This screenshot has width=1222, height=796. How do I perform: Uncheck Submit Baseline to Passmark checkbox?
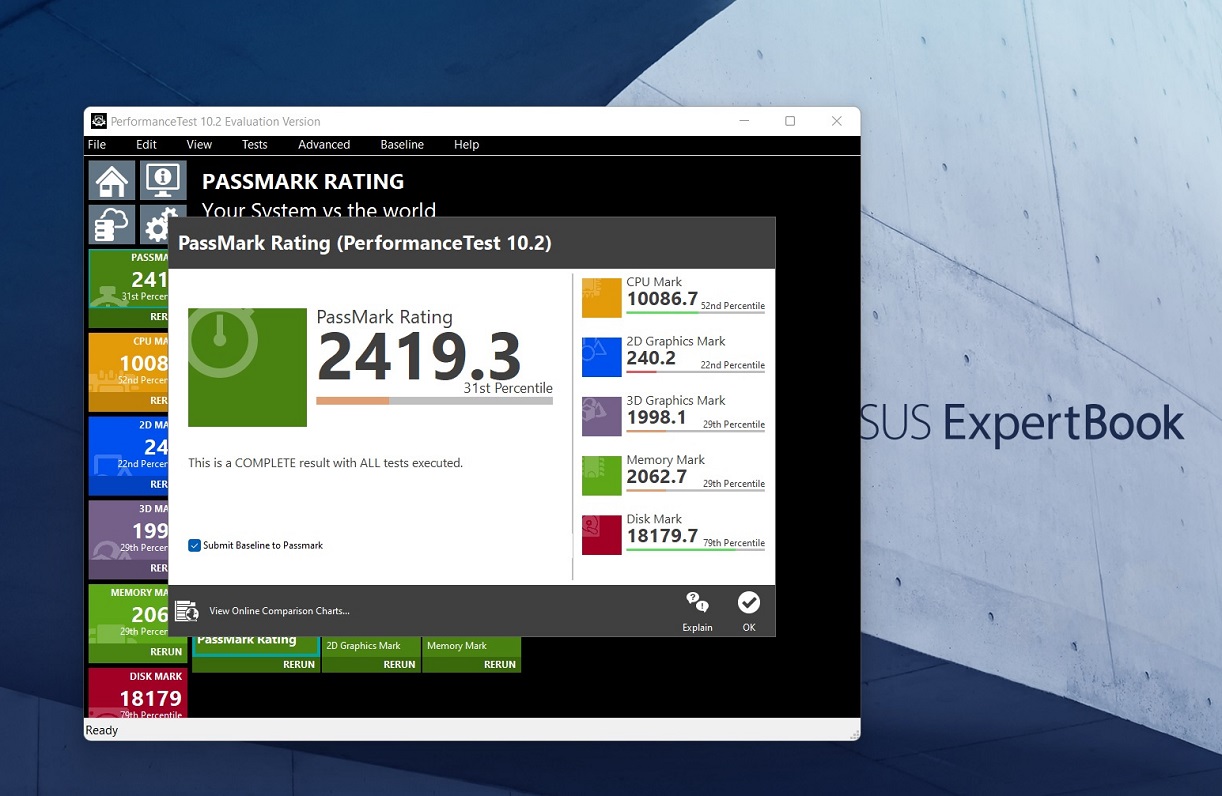coord(195,546)
